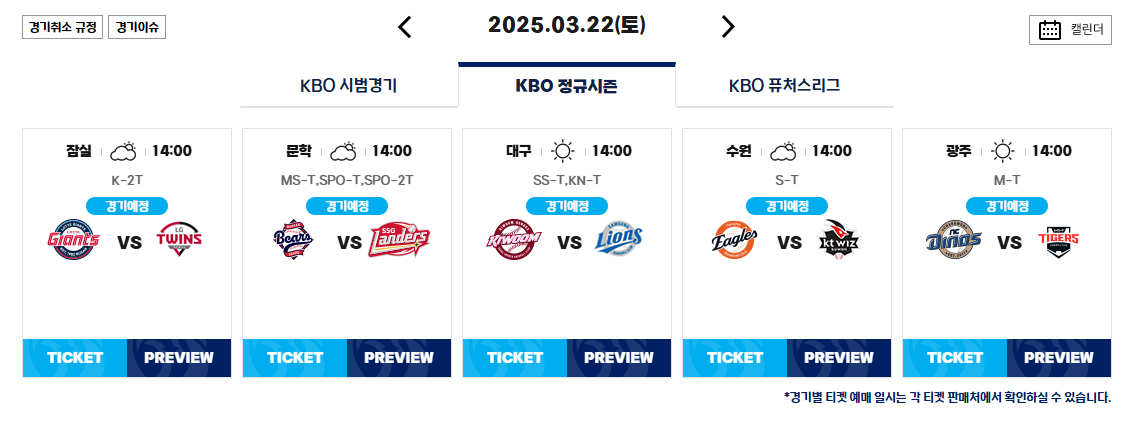Go to the previous date with left chevron
The image size is (1130, 423).
(x=404, y=27)
